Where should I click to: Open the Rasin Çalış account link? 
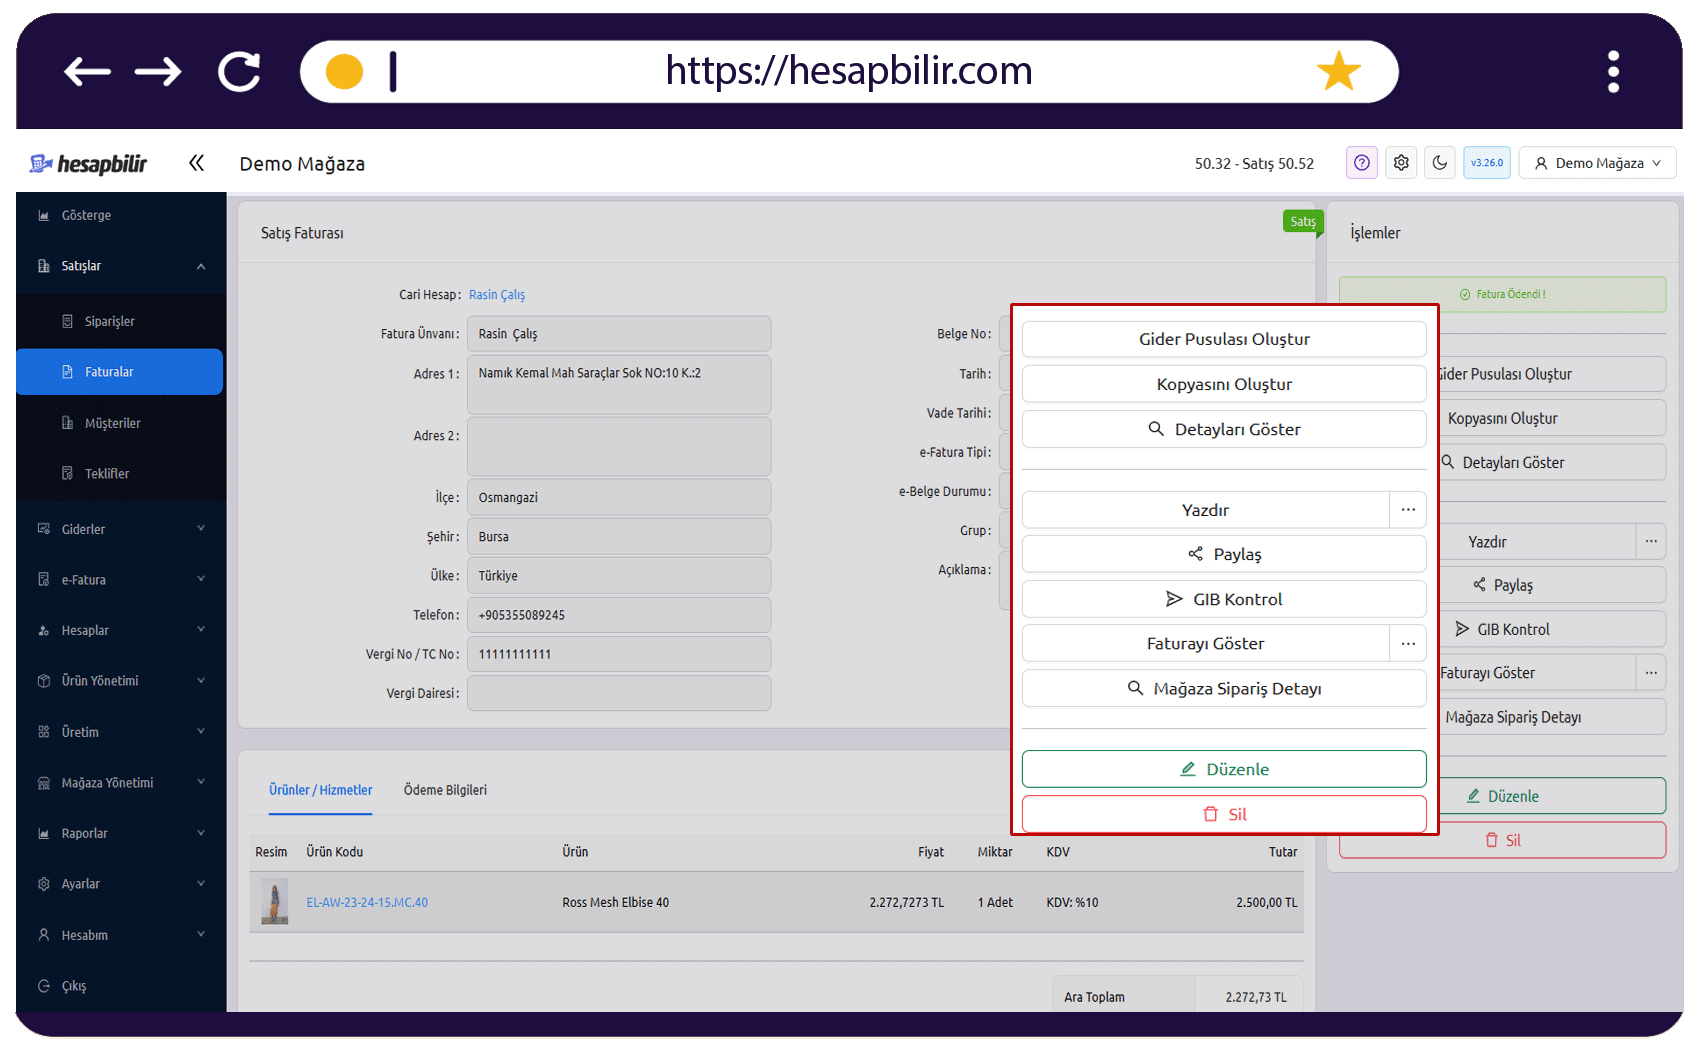[x=497, y=295]
